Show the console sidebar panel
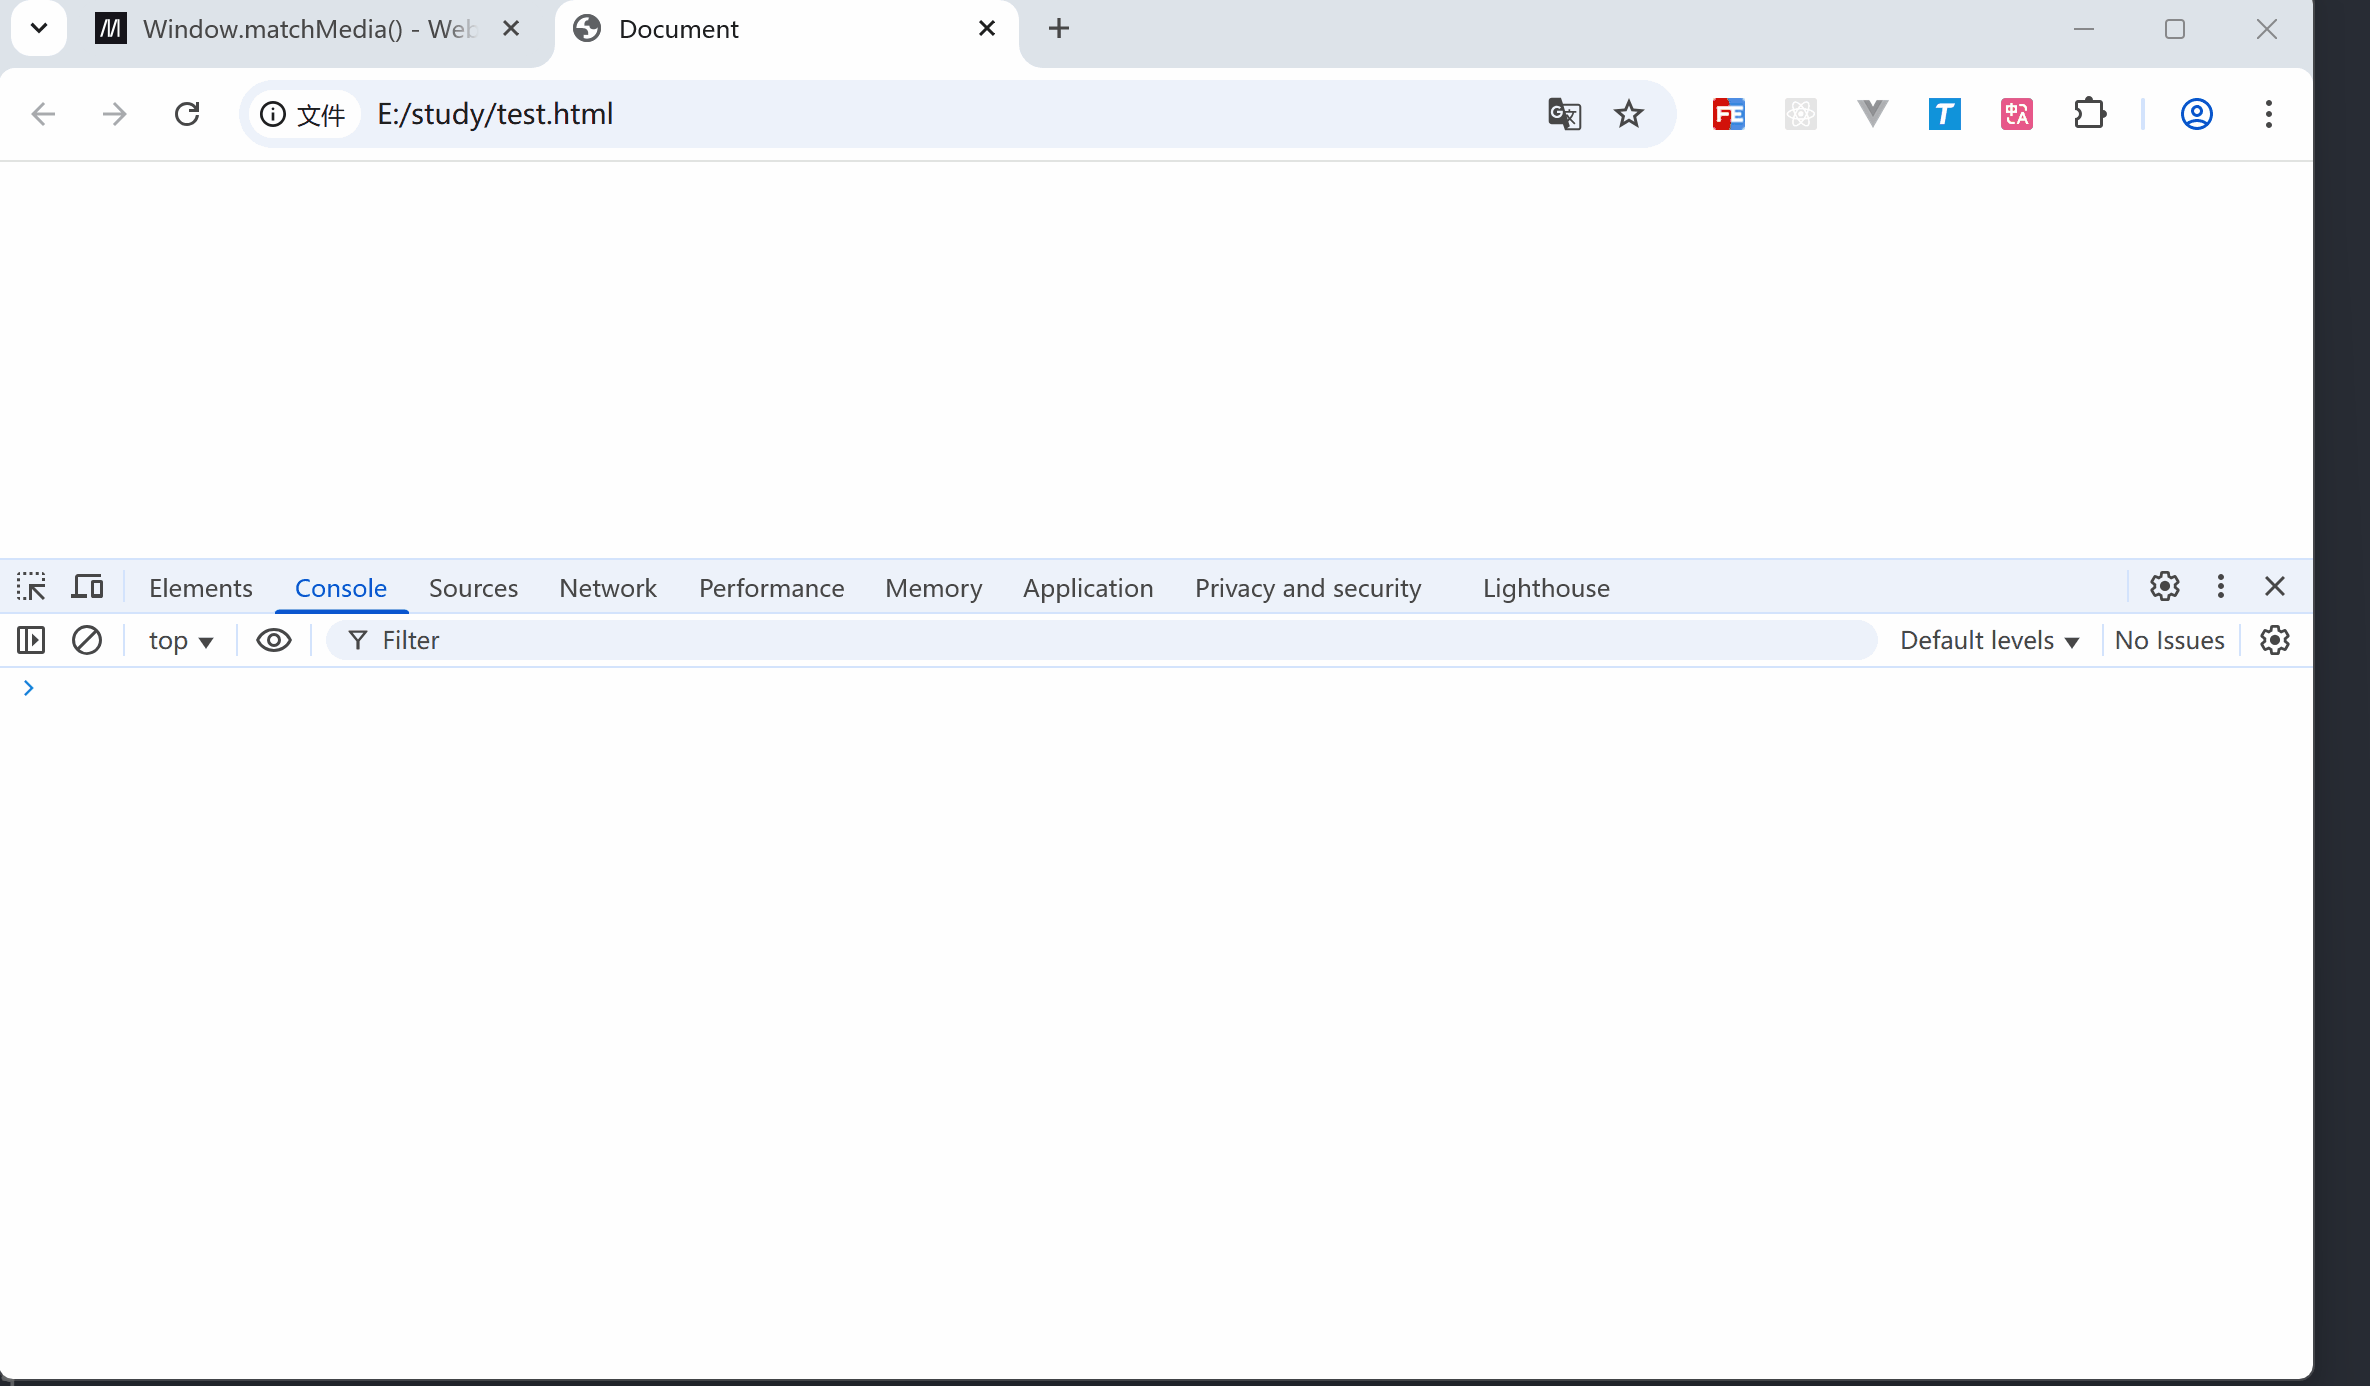The height and width of the screenshot is (1386, 2370). point(31,640)
